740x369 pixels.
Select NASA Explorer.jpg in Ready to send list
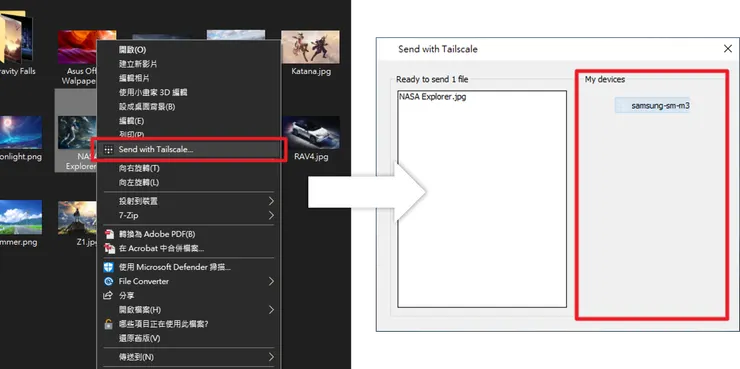pos(432,97)
